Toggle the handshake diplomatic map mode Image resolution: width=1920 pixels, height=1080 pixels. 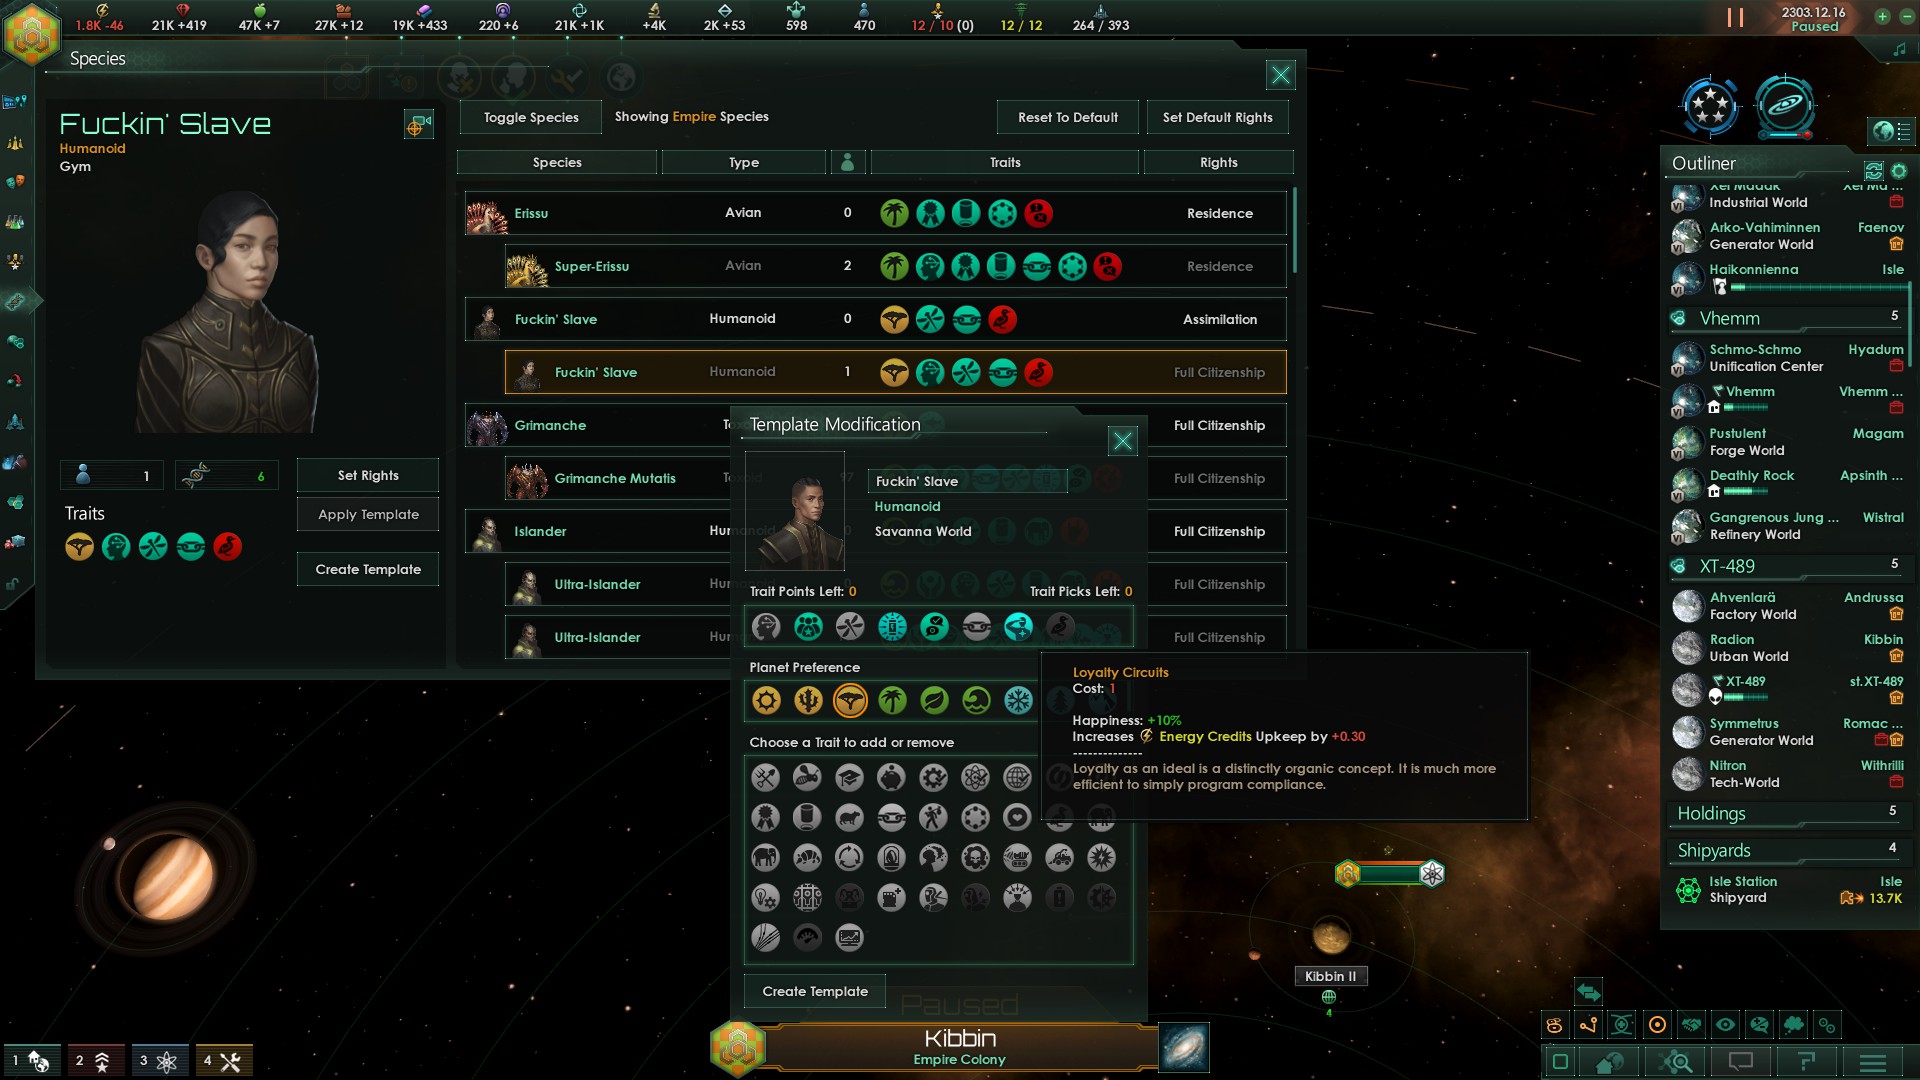pos(1692,1025)
